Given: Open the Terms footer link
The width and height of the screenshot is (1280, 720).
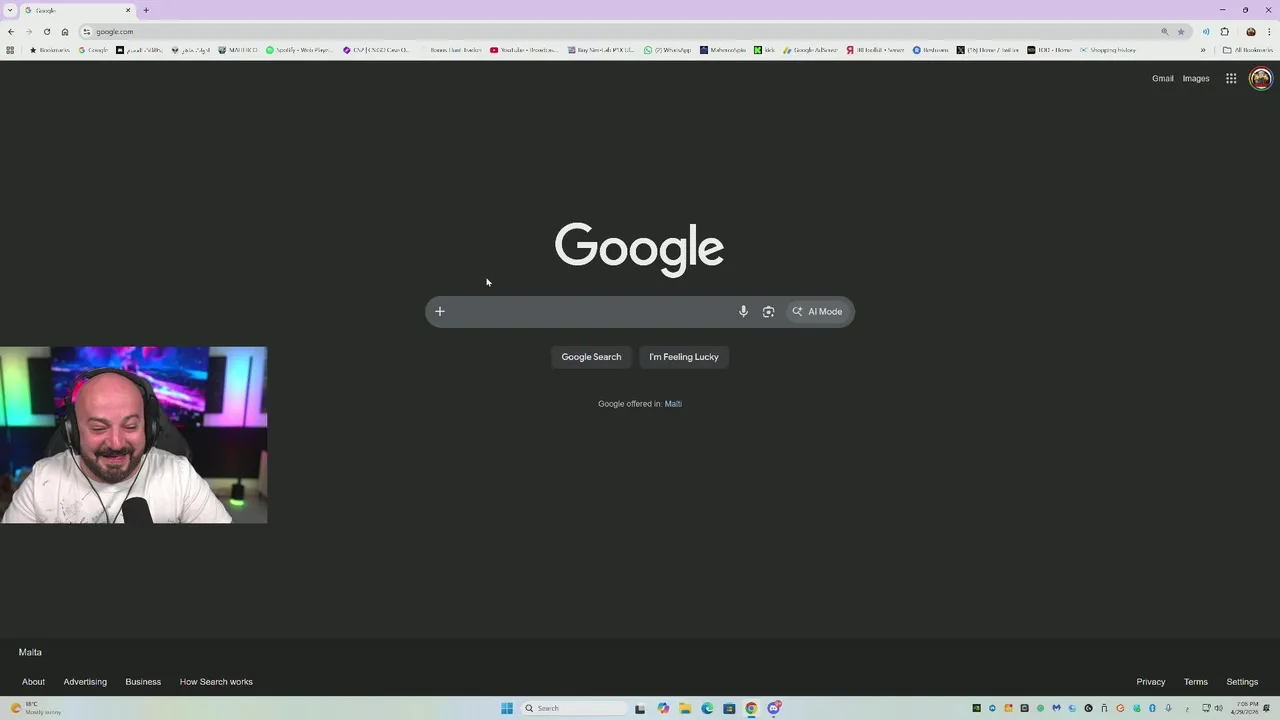Looking at the screenshot, I should pos(1195,682).
